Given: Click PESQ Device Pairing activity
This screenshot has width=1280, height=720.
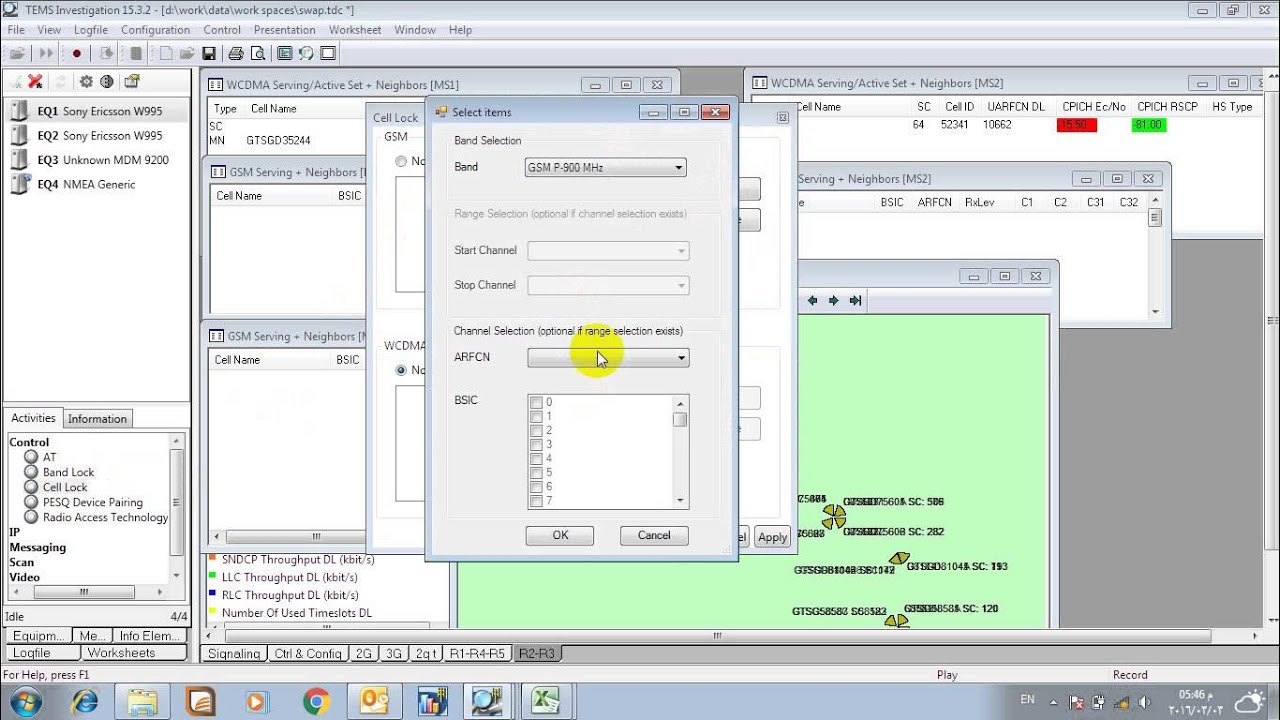Looking at the screenshot, I should pyautogui.click(x=92, y=502).
